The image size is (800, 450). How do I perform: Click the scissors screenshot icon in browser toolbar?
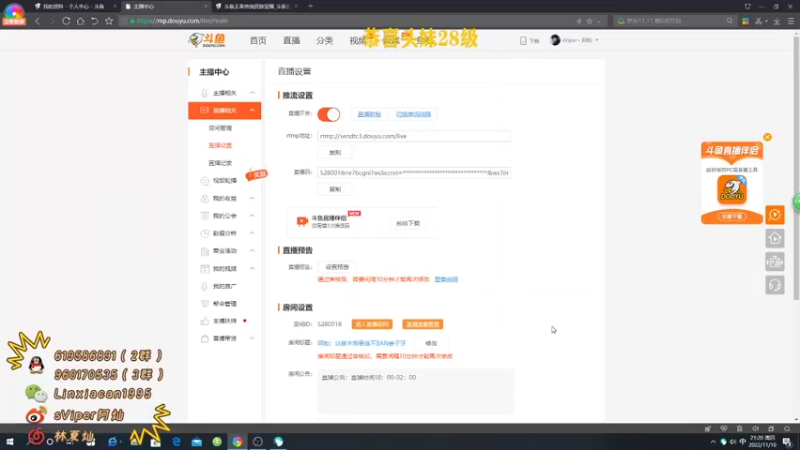759,21
